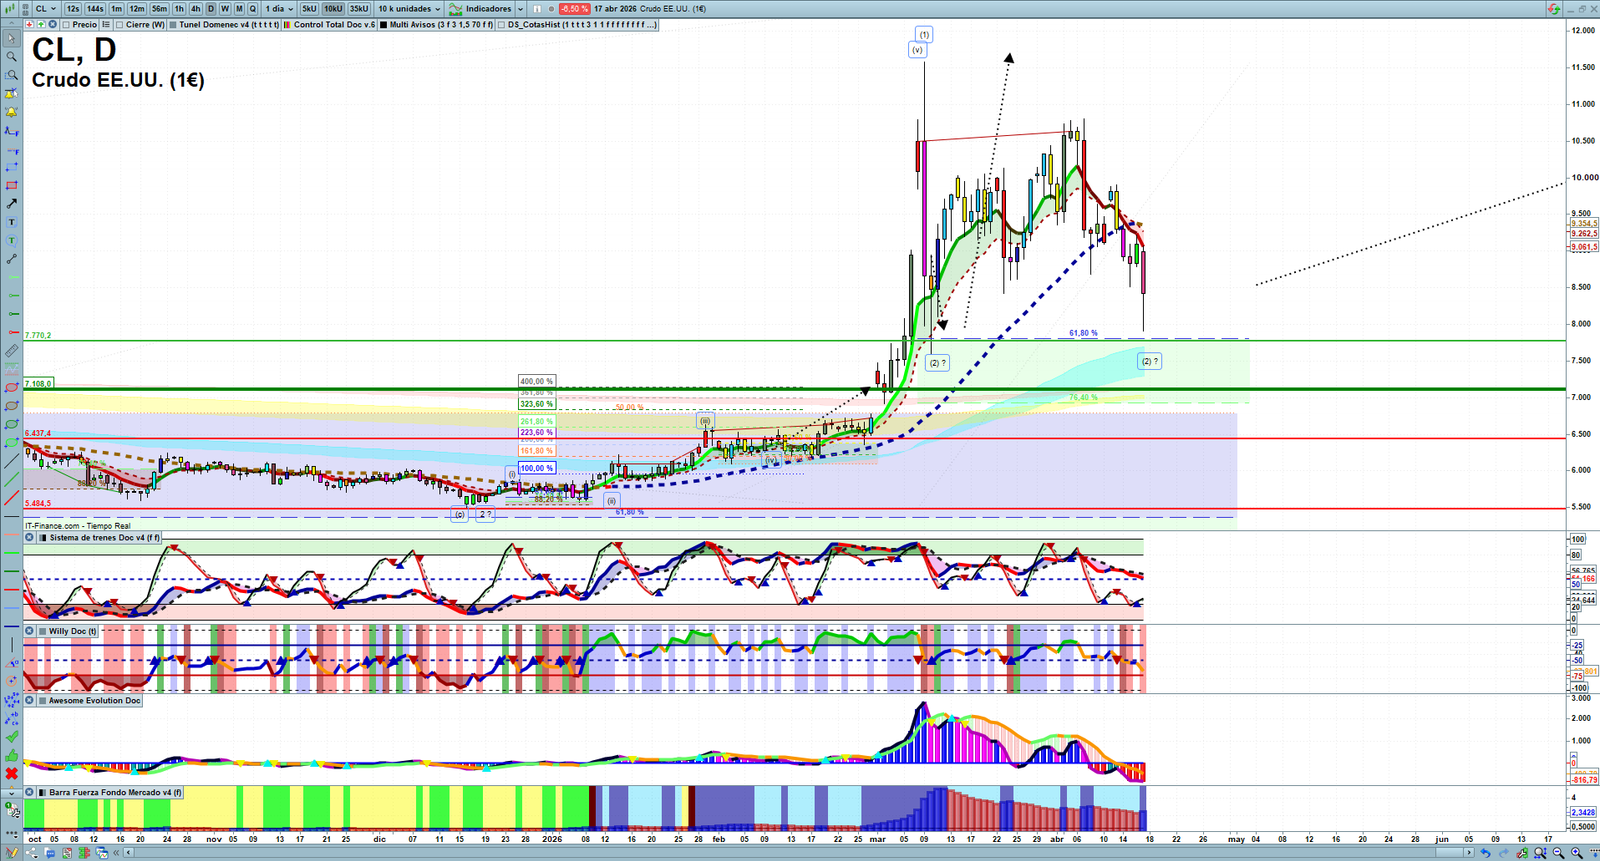Expand the chevron at left of Barra Fuerza panel
Viewport: 1600px width, 861px height.
[11, 792]
